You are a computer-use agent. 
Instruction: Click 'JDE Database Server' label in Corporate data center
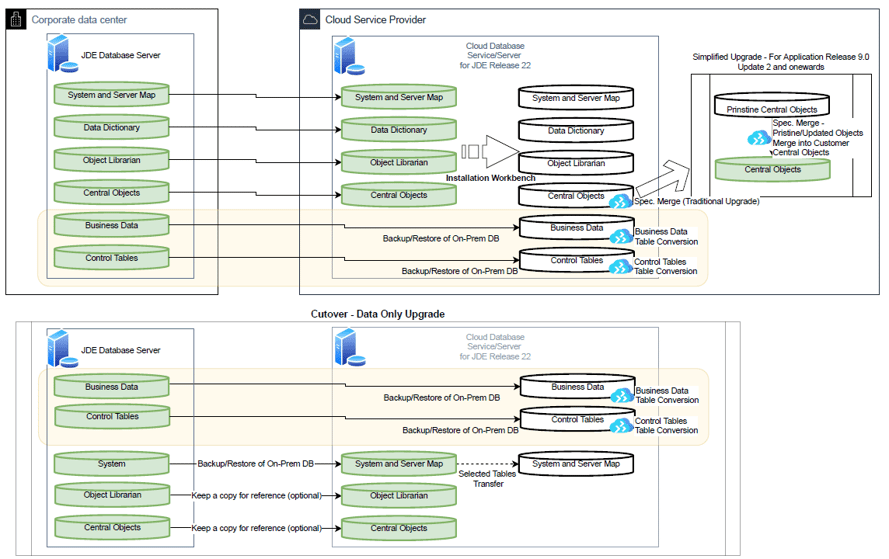tap(121, 55)
